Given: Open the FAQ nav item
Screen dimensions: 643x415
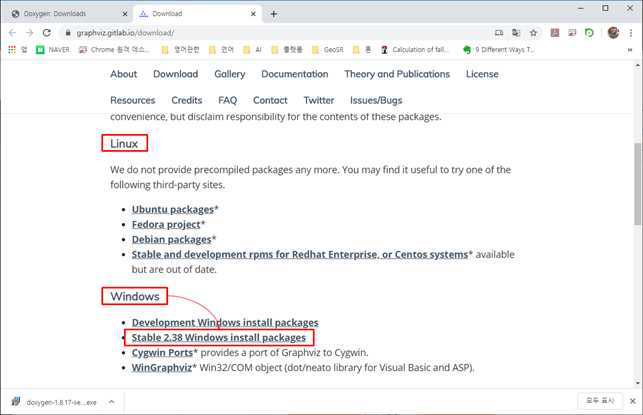Looking at the screenshot, I should (x=228, y=100).
